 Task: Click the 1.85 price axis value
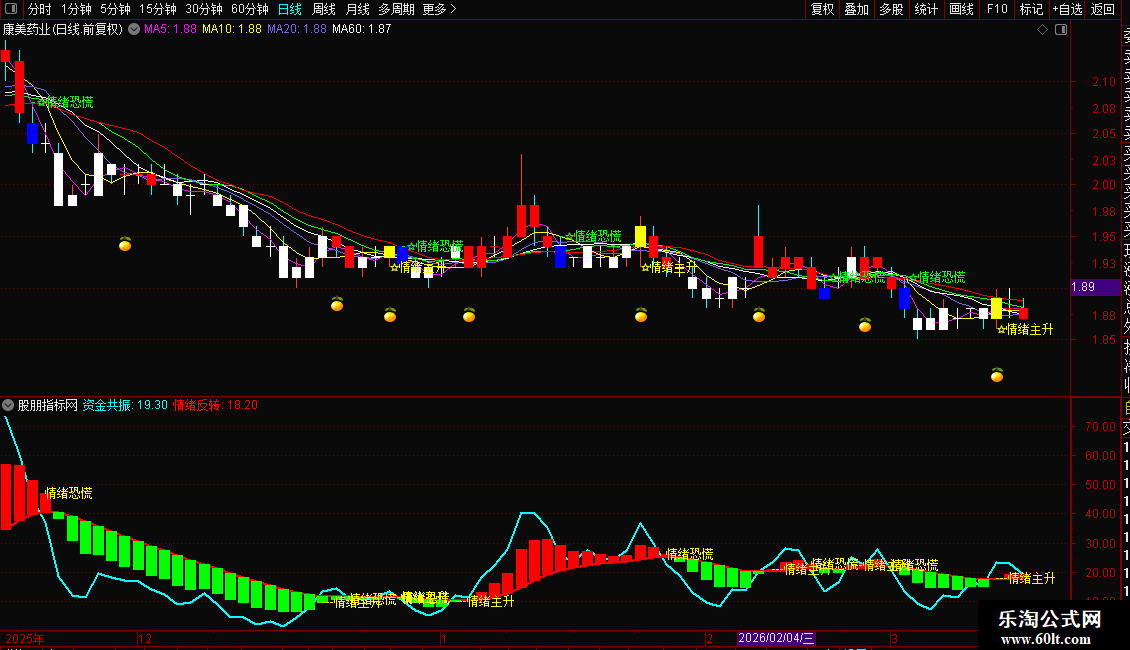tap(1104, 340)
